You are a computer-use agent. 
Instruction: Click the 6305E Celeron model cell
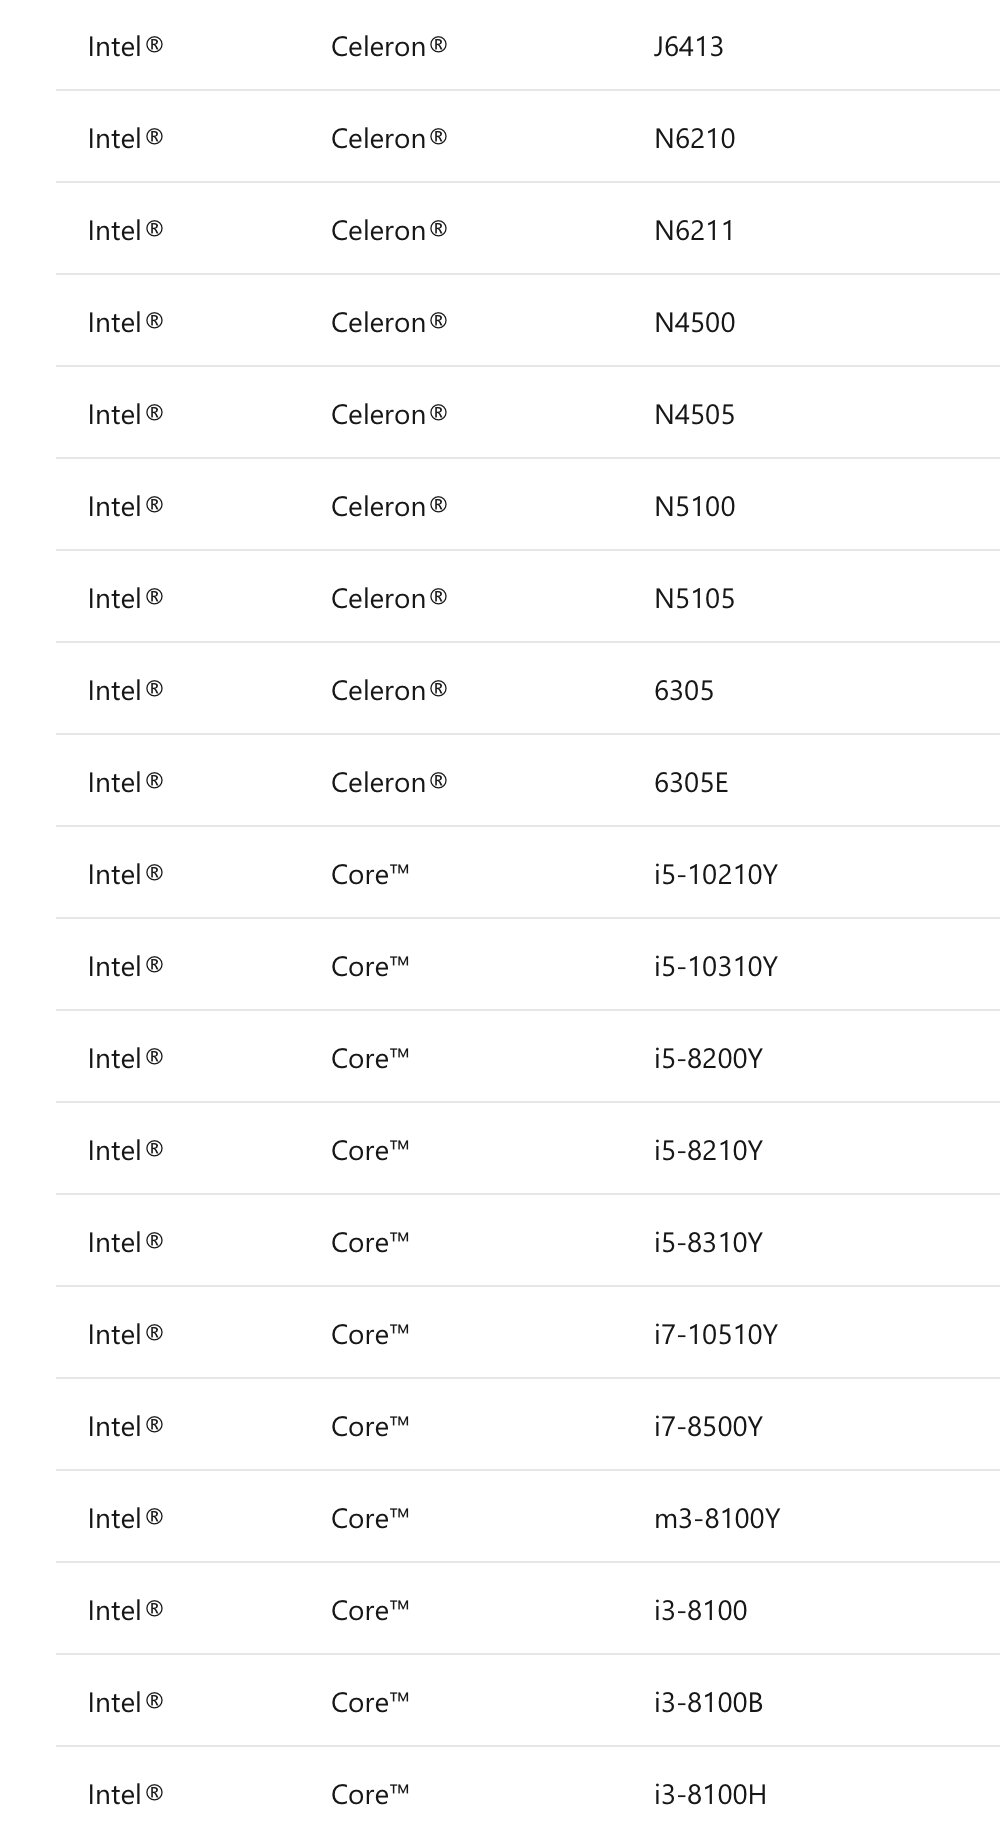pyautogui.click(x=691, y=783)
